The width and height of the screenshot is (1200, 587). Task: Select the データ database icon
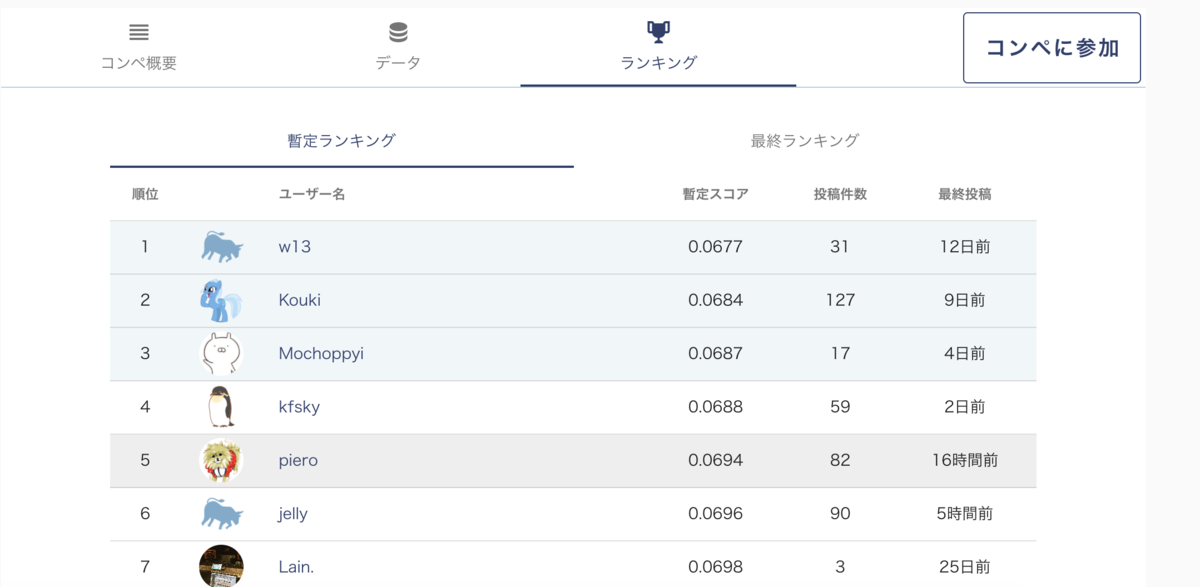(x=398, y=33)
